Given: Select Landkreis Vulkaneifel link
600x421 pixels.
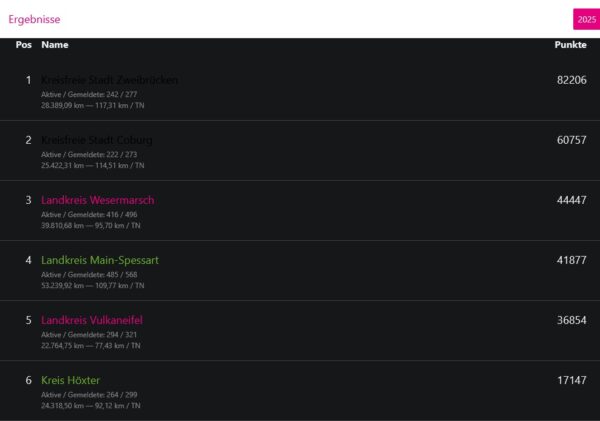Looking at the screenshot, I should tap(98, 320).
